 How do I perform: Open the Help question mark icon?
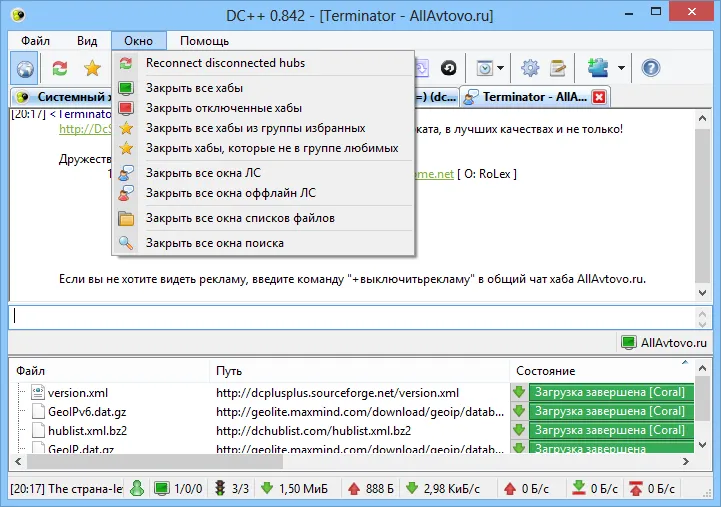click(x=651, y=68)
